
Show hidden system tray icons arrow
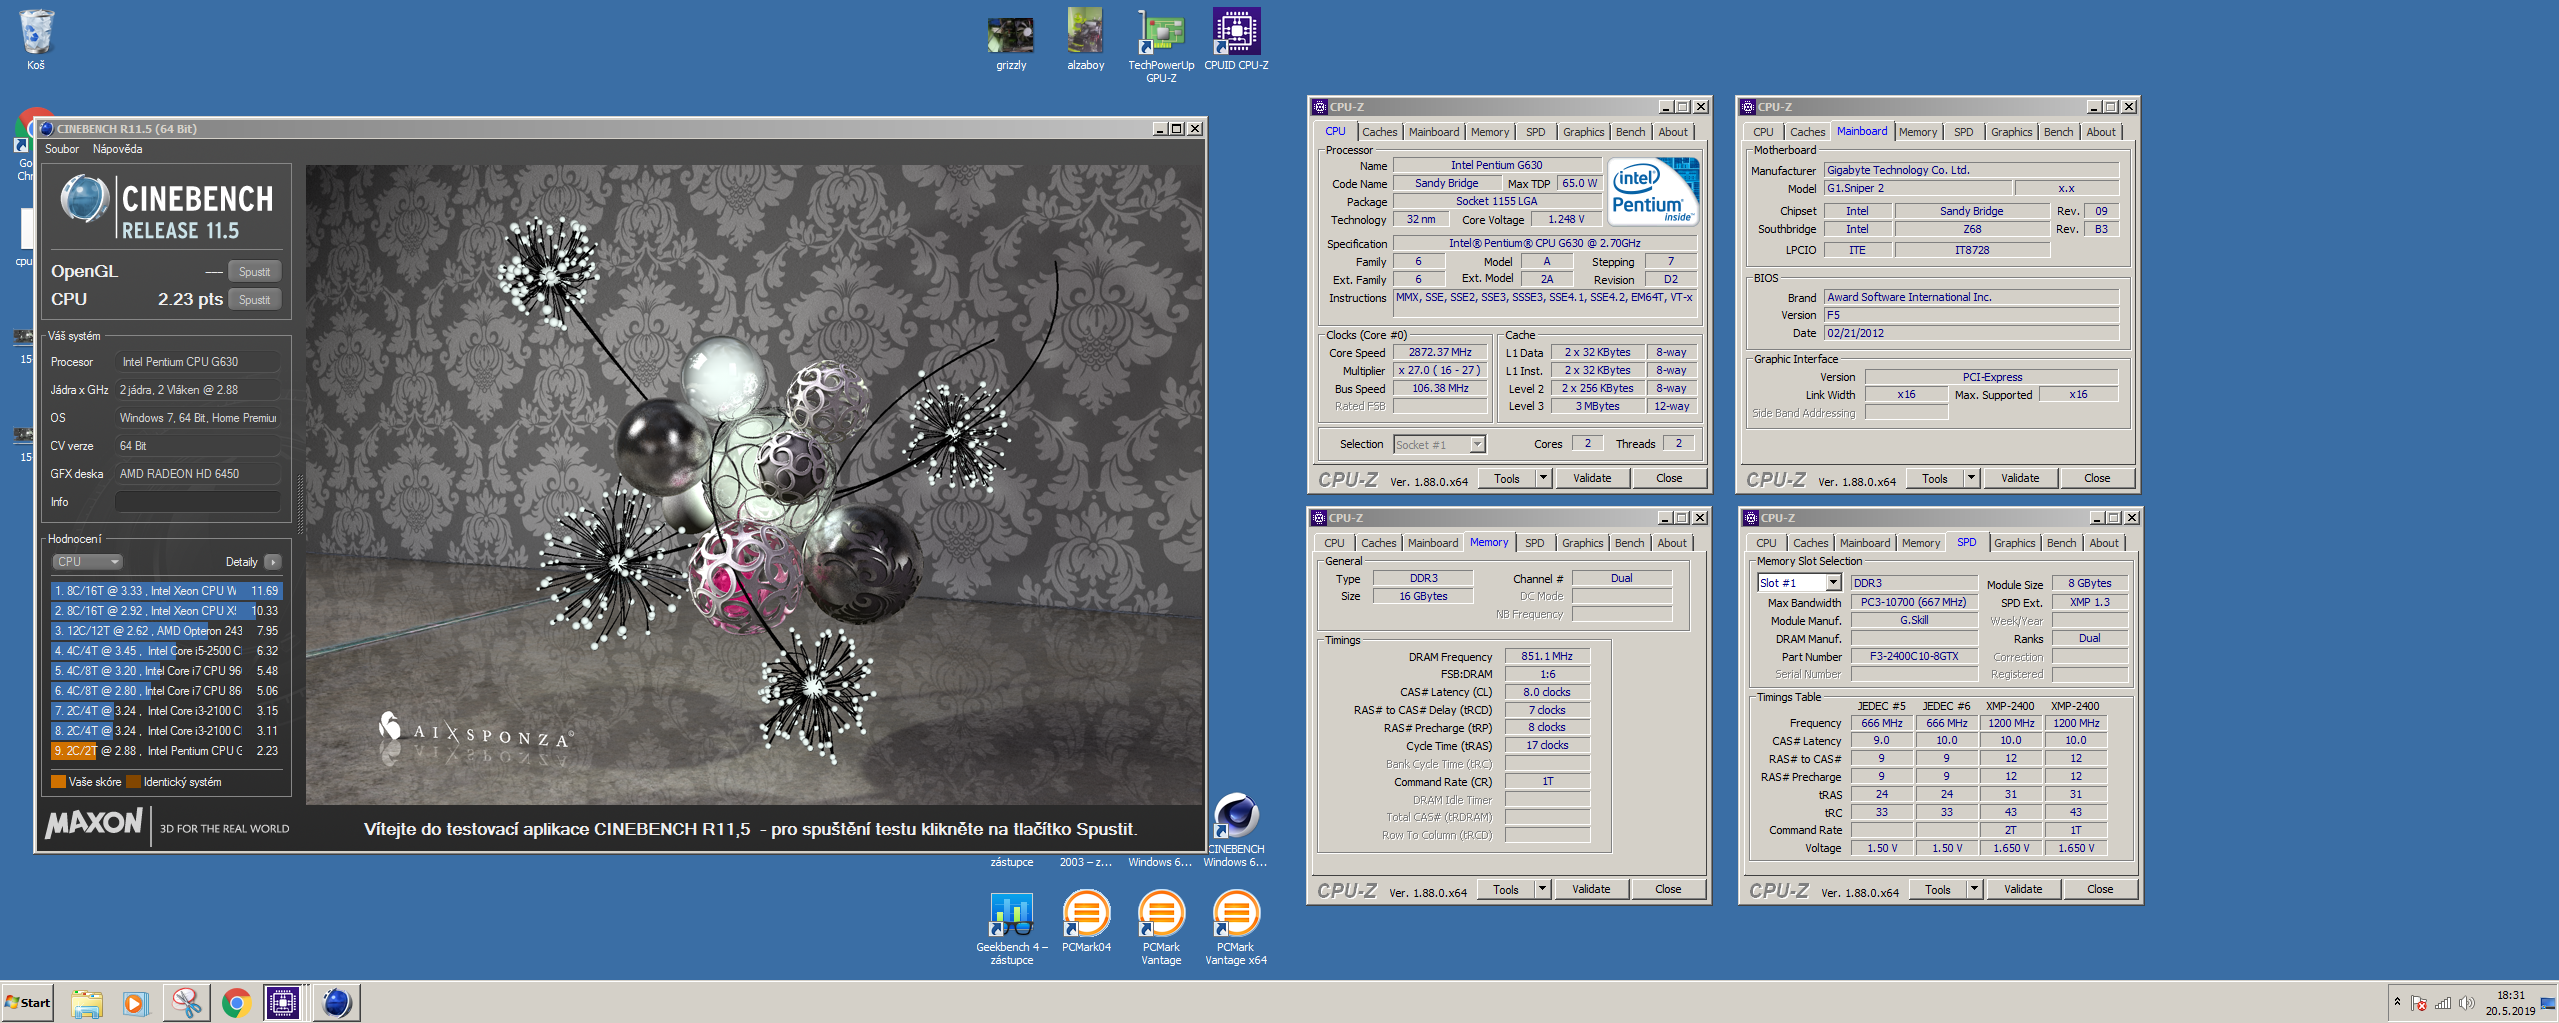[x=2397, y=1002]
